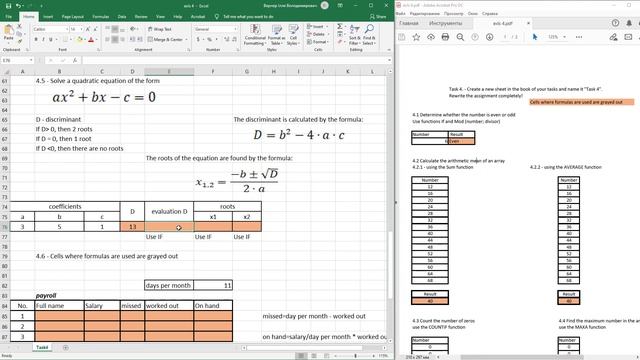The width and height of the screenshot is (640, 360).
Task: Add a new sheet with plus button
Action: (65, 347)
